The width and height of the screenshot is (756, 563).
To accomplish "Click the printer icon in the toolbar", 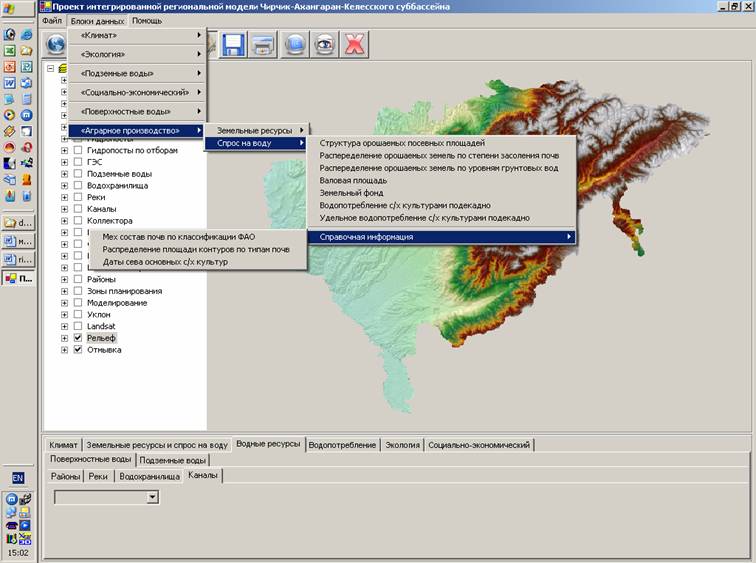I will (263, 45).
